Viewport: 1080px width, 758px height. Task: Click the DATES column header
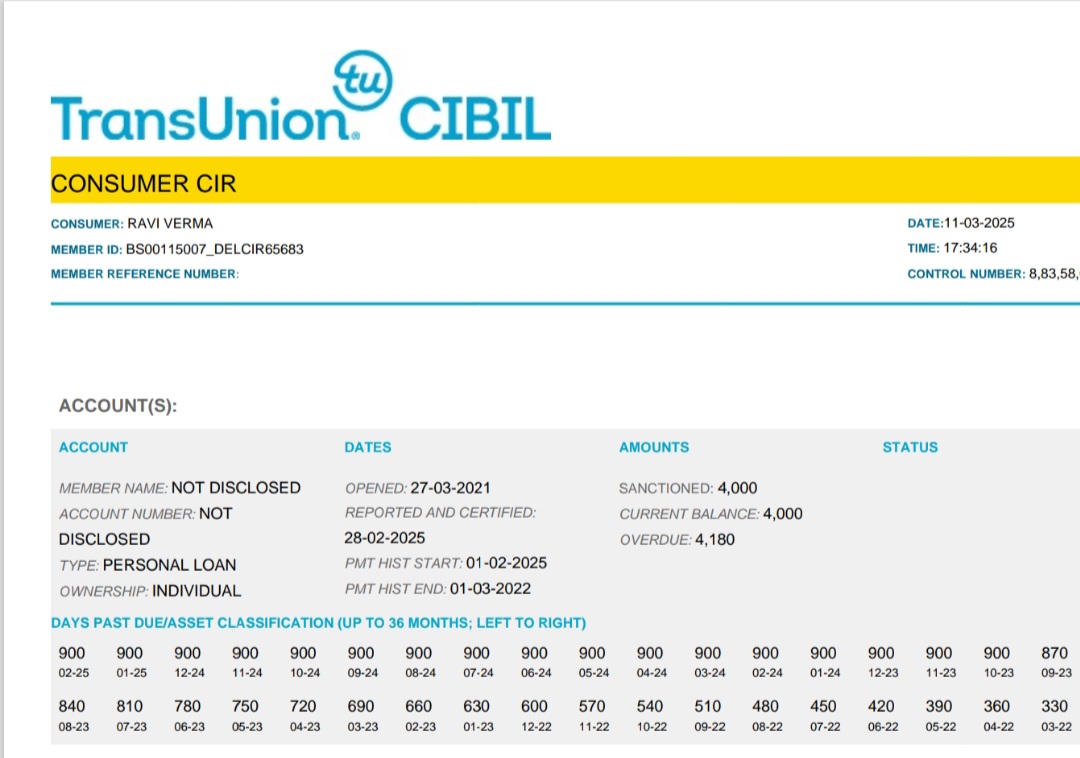click(368, 448)
